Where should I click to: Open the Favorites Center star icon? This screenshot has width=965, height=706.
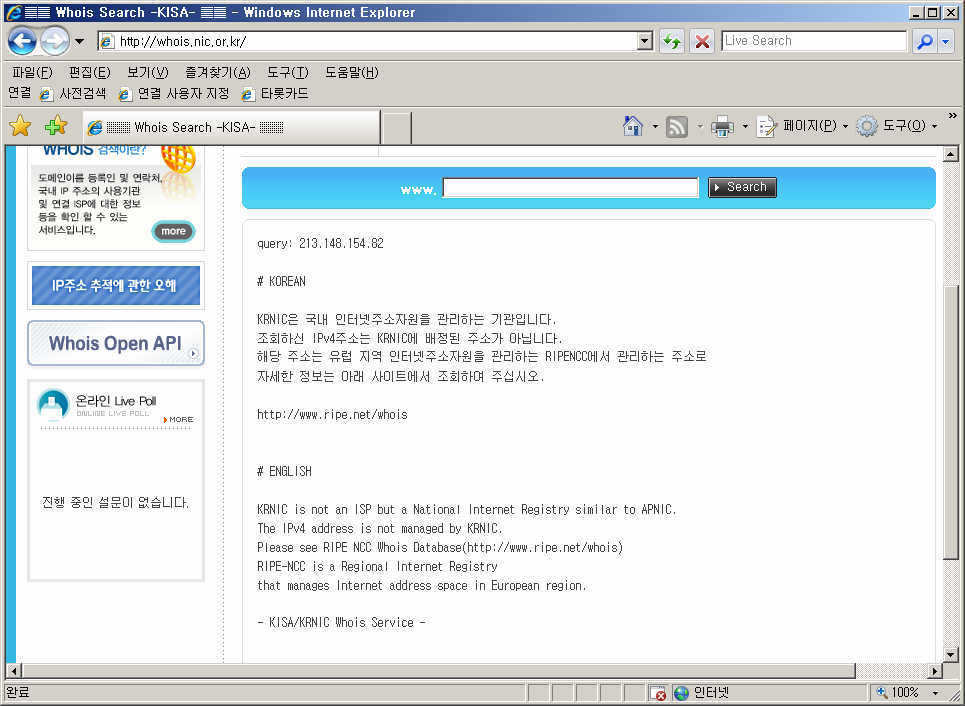[20, 126]
